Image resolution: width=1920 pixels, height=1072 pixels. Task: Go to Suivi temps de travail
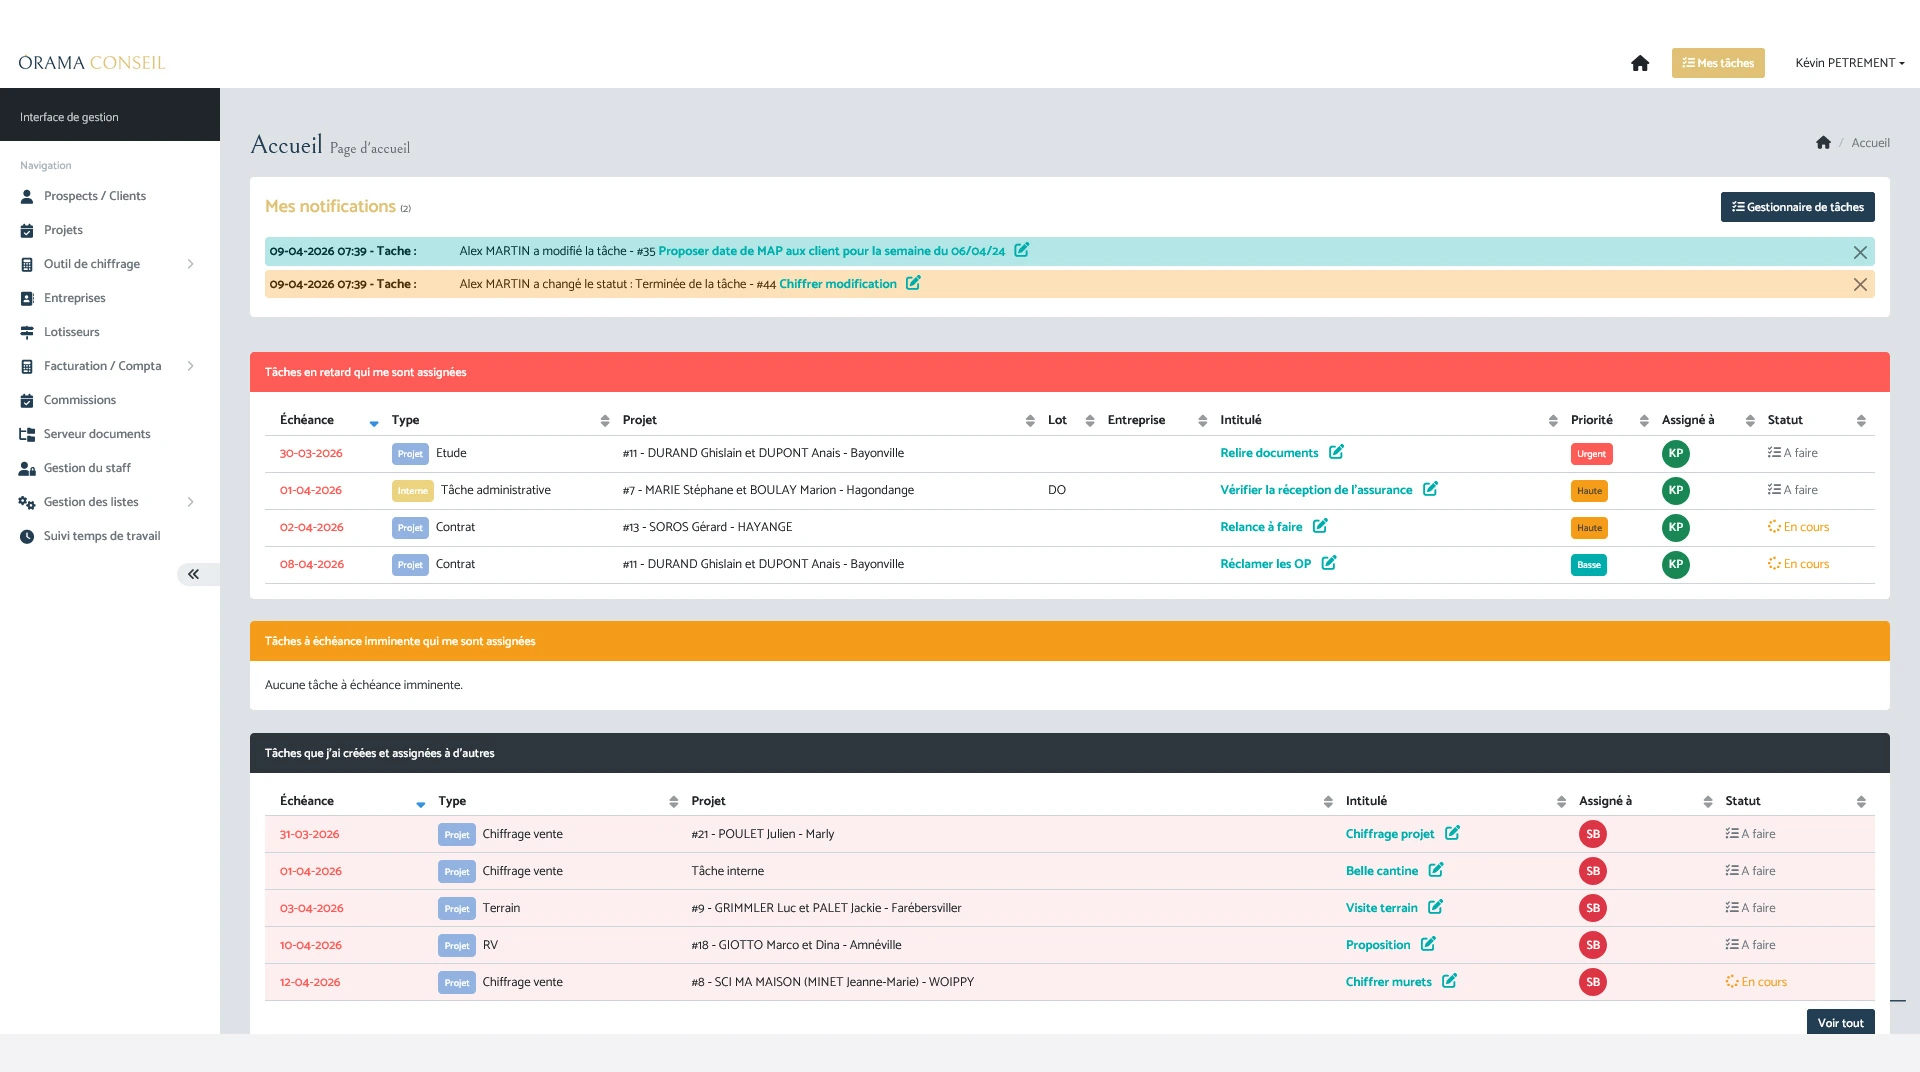[x=101, y=536]
